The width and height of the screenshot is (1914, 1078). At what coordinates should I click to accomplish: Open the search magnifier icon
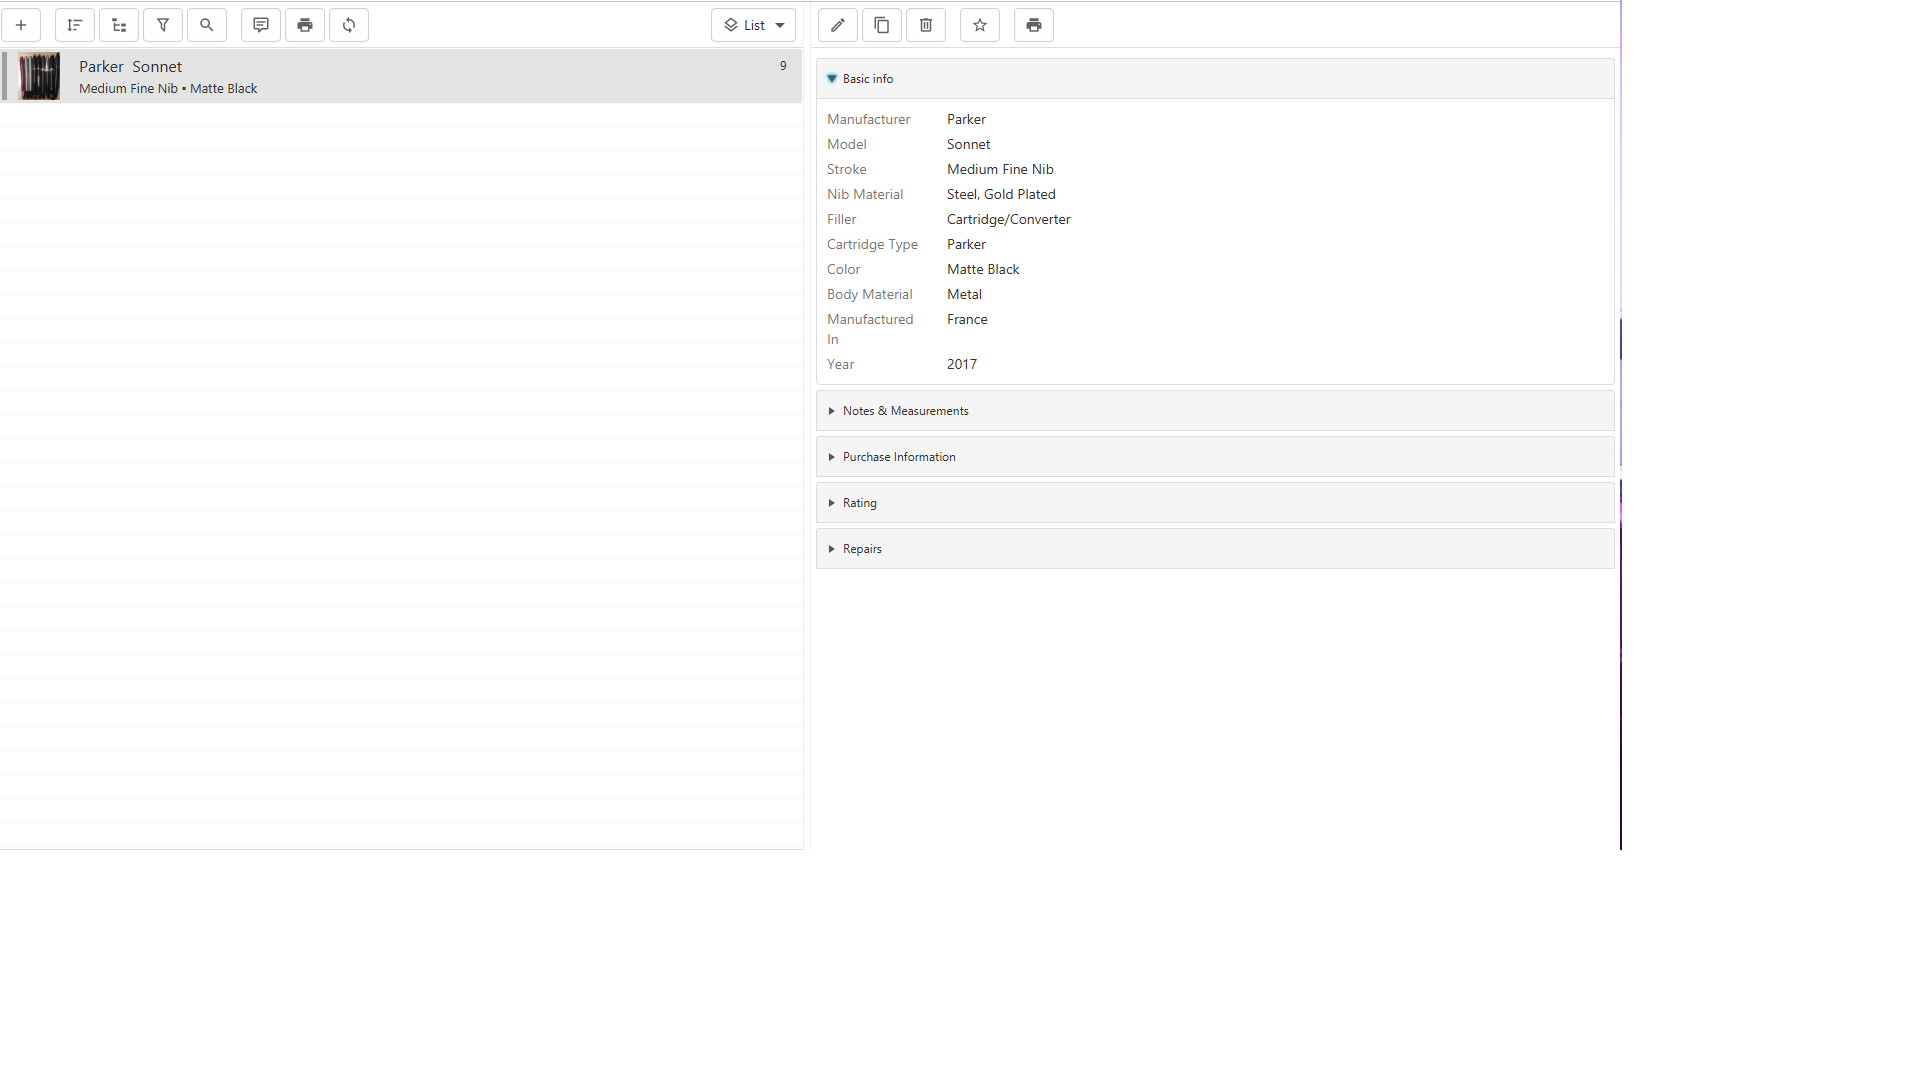tap(207, 25)
